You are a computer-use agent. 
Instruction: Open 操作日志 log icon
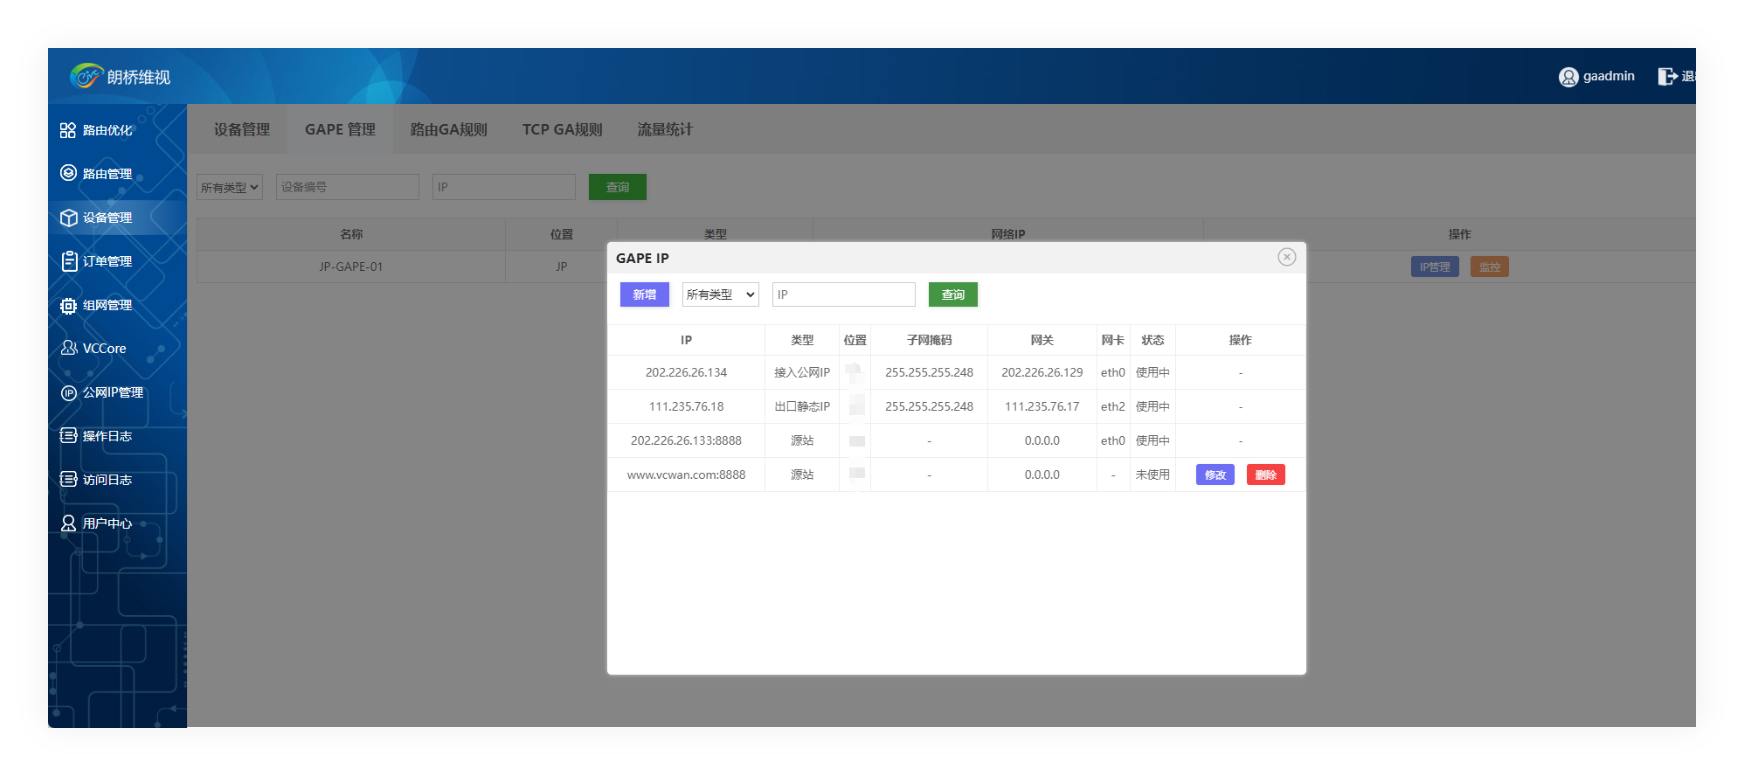coord(68,436)
